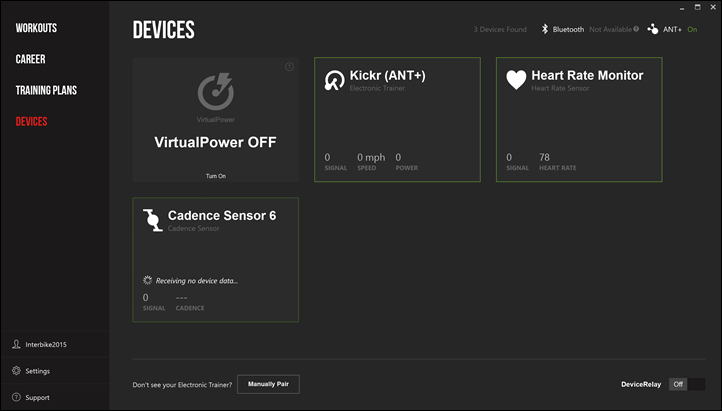Open the Workouts section
Screen dimensions: 722x411
[36, 28]
